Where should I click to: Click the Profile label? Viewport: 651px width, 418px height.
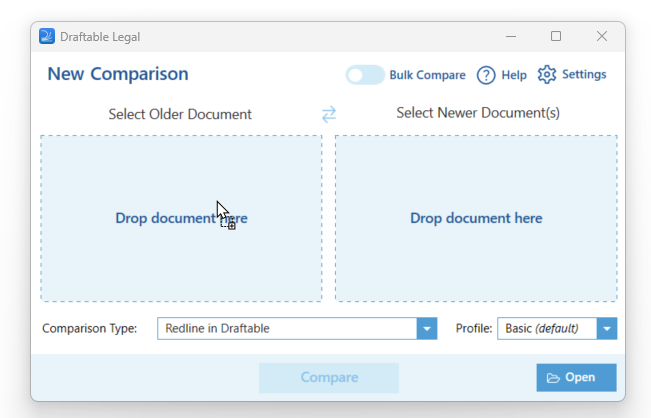[474, 328]
